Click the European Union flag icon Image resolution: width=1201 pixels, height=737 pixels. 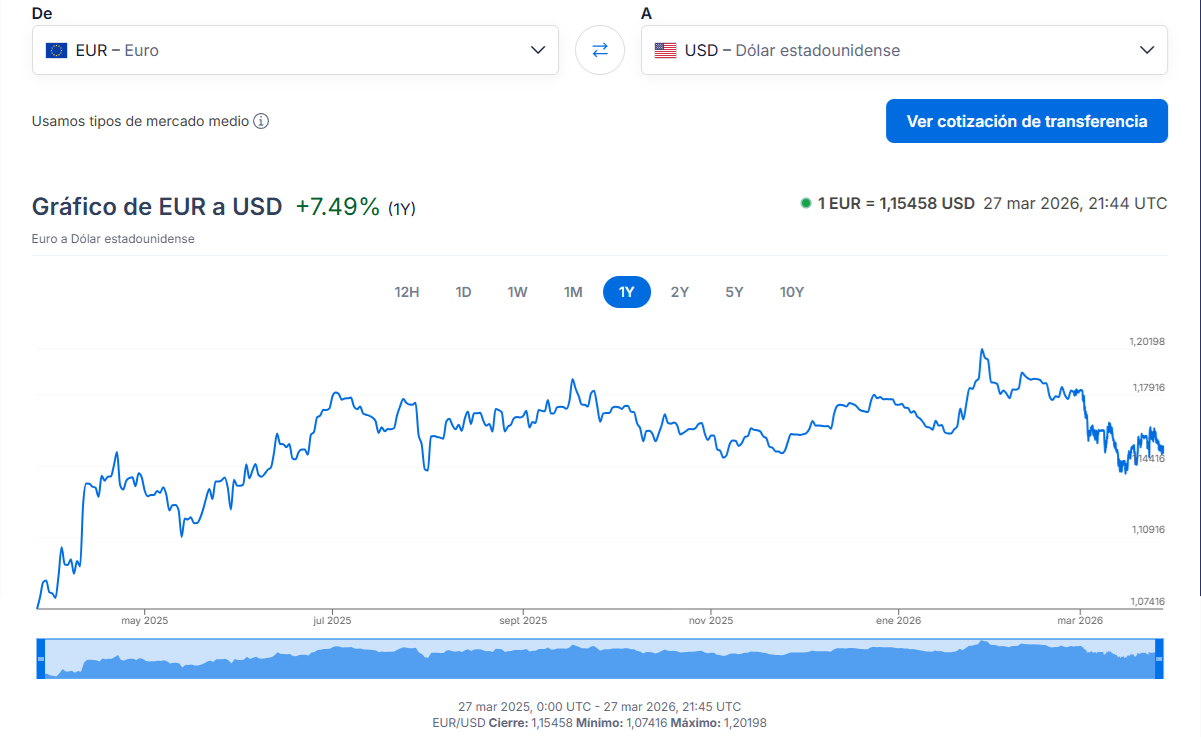coord(57,50)
